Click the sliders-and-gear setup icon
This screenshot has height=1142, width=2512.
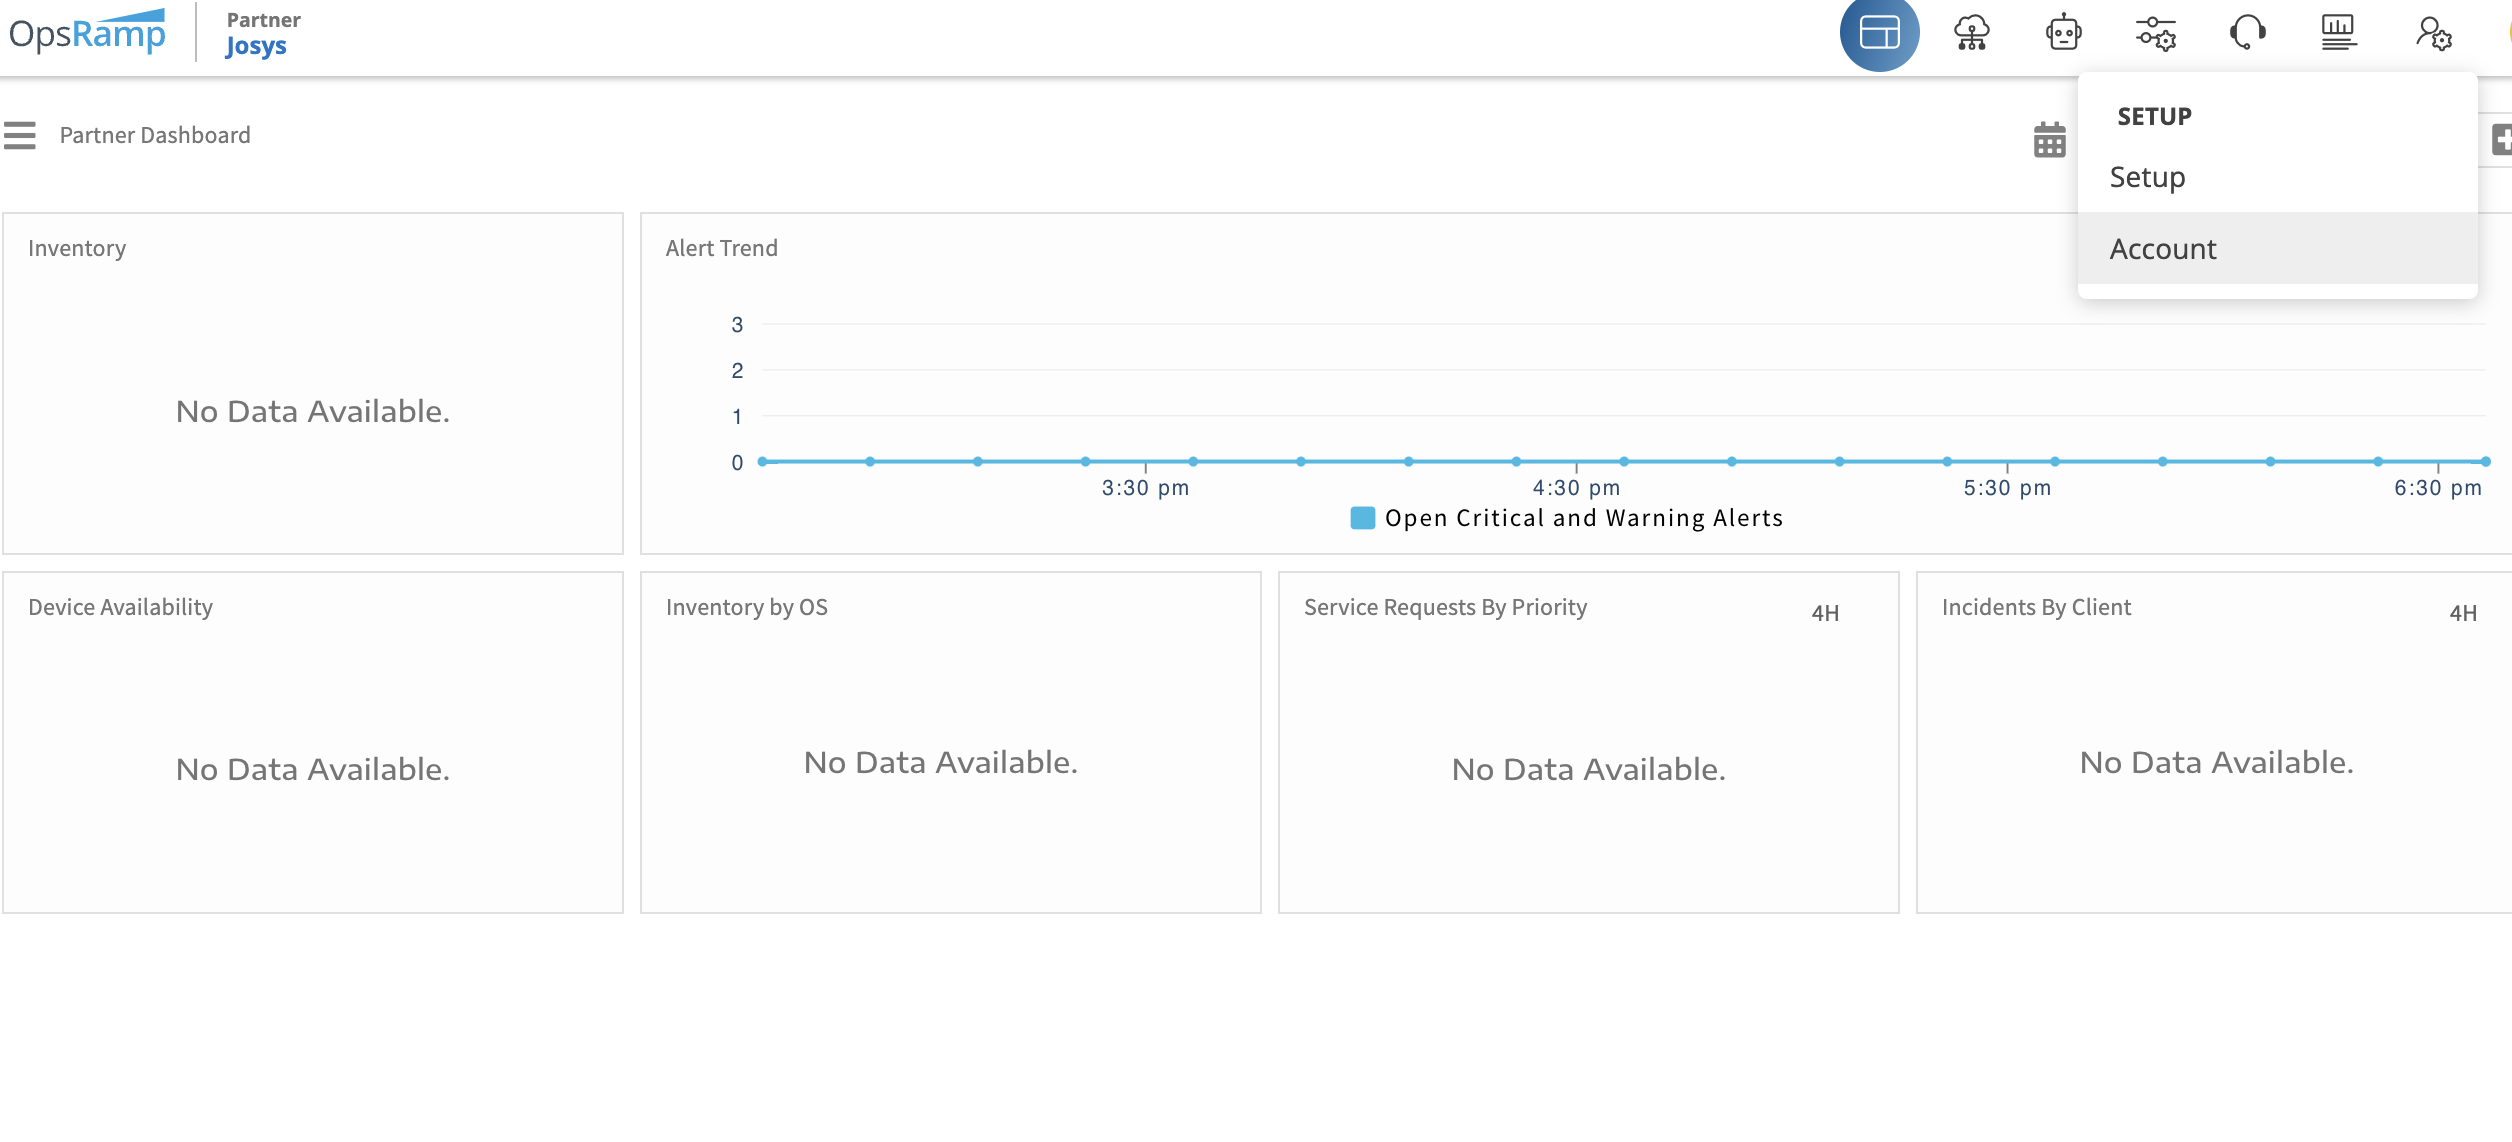(x=2155, y=34)
